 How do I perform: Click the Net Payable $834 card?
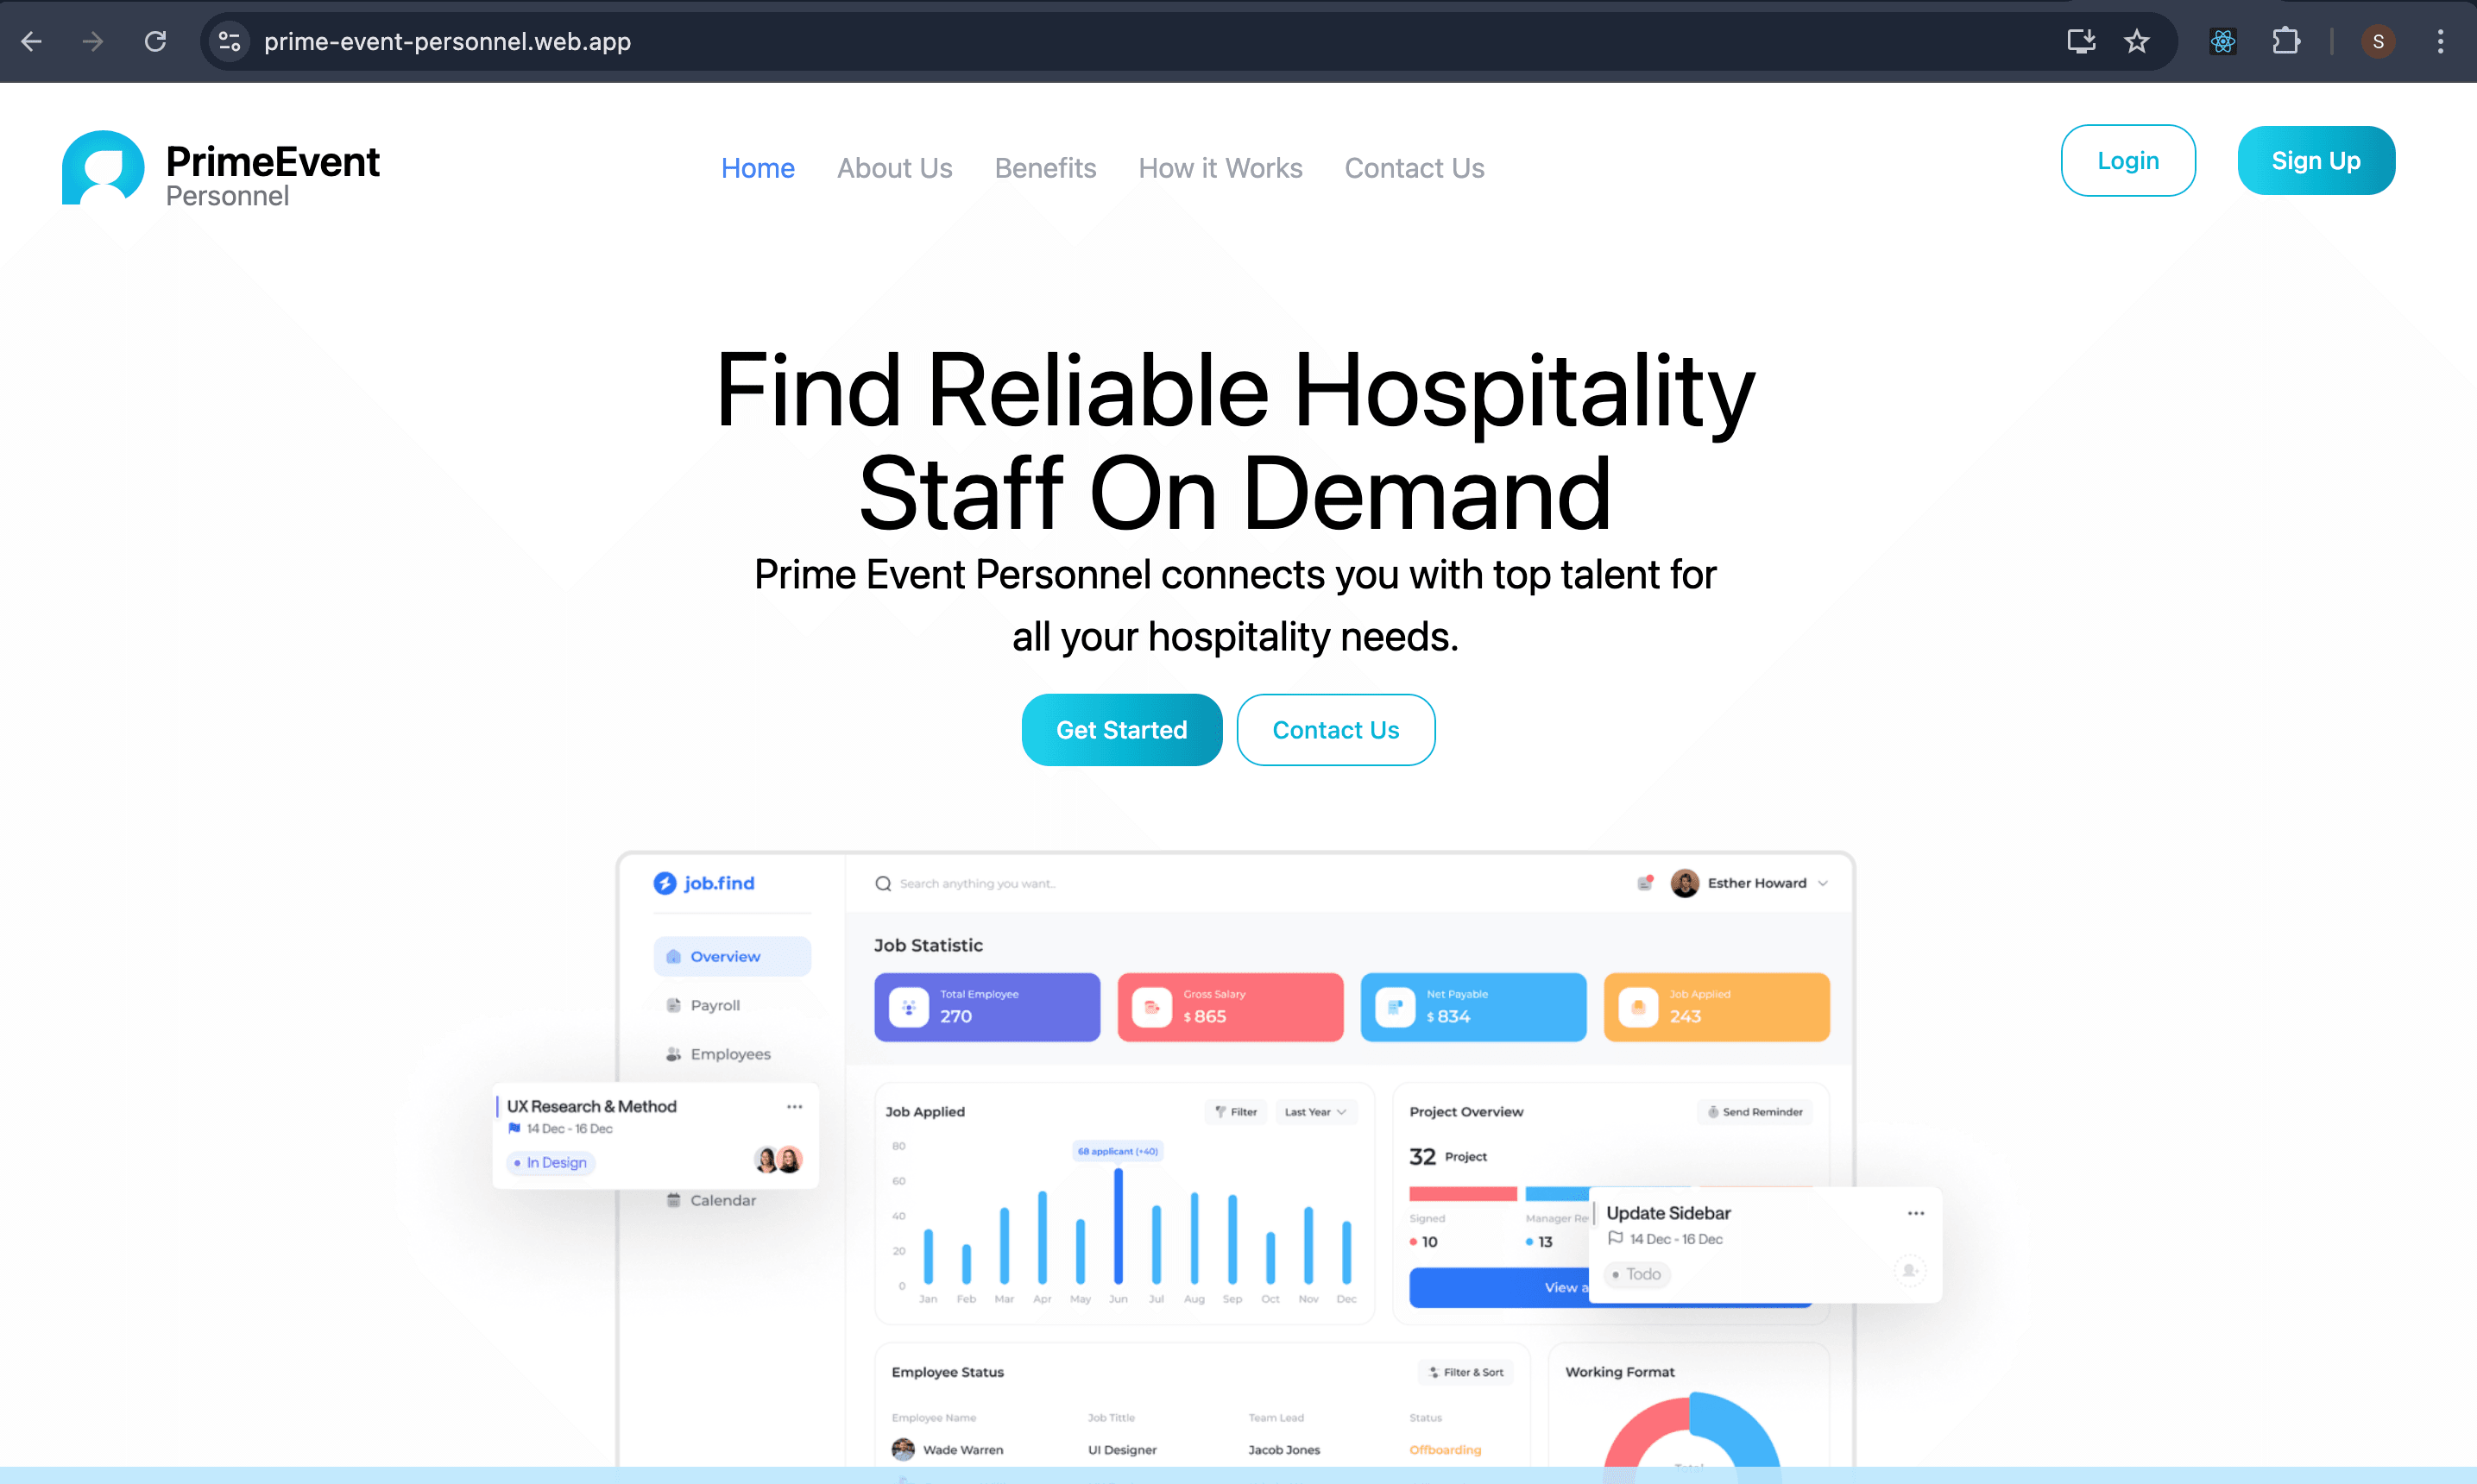pos(1473,1007)
